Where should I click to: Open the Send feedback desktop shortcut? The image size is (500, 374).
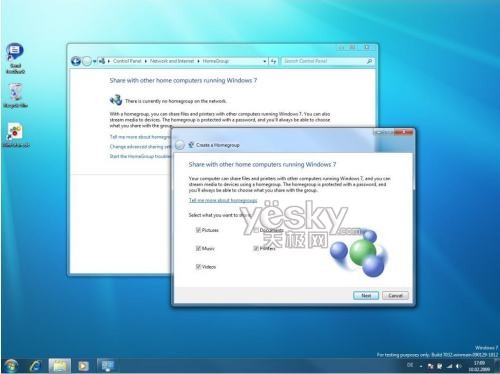coord(15,58)
